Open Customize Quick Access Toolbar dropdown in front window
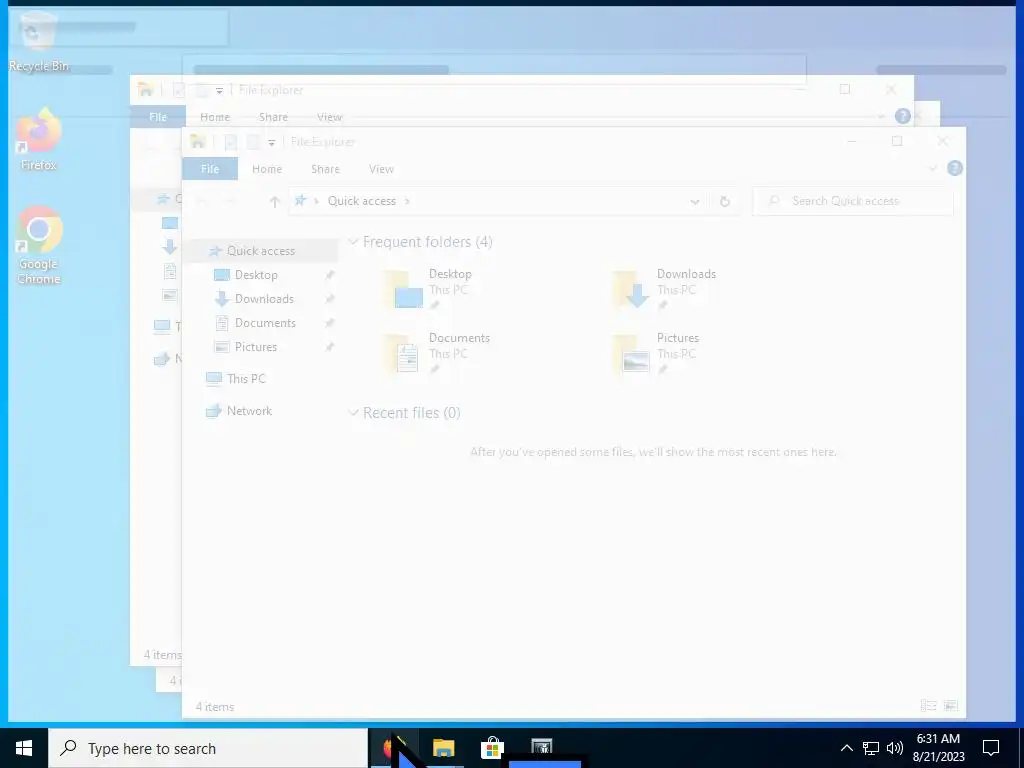This screenshot has height=768, width=1024. (x=272, y=142)
